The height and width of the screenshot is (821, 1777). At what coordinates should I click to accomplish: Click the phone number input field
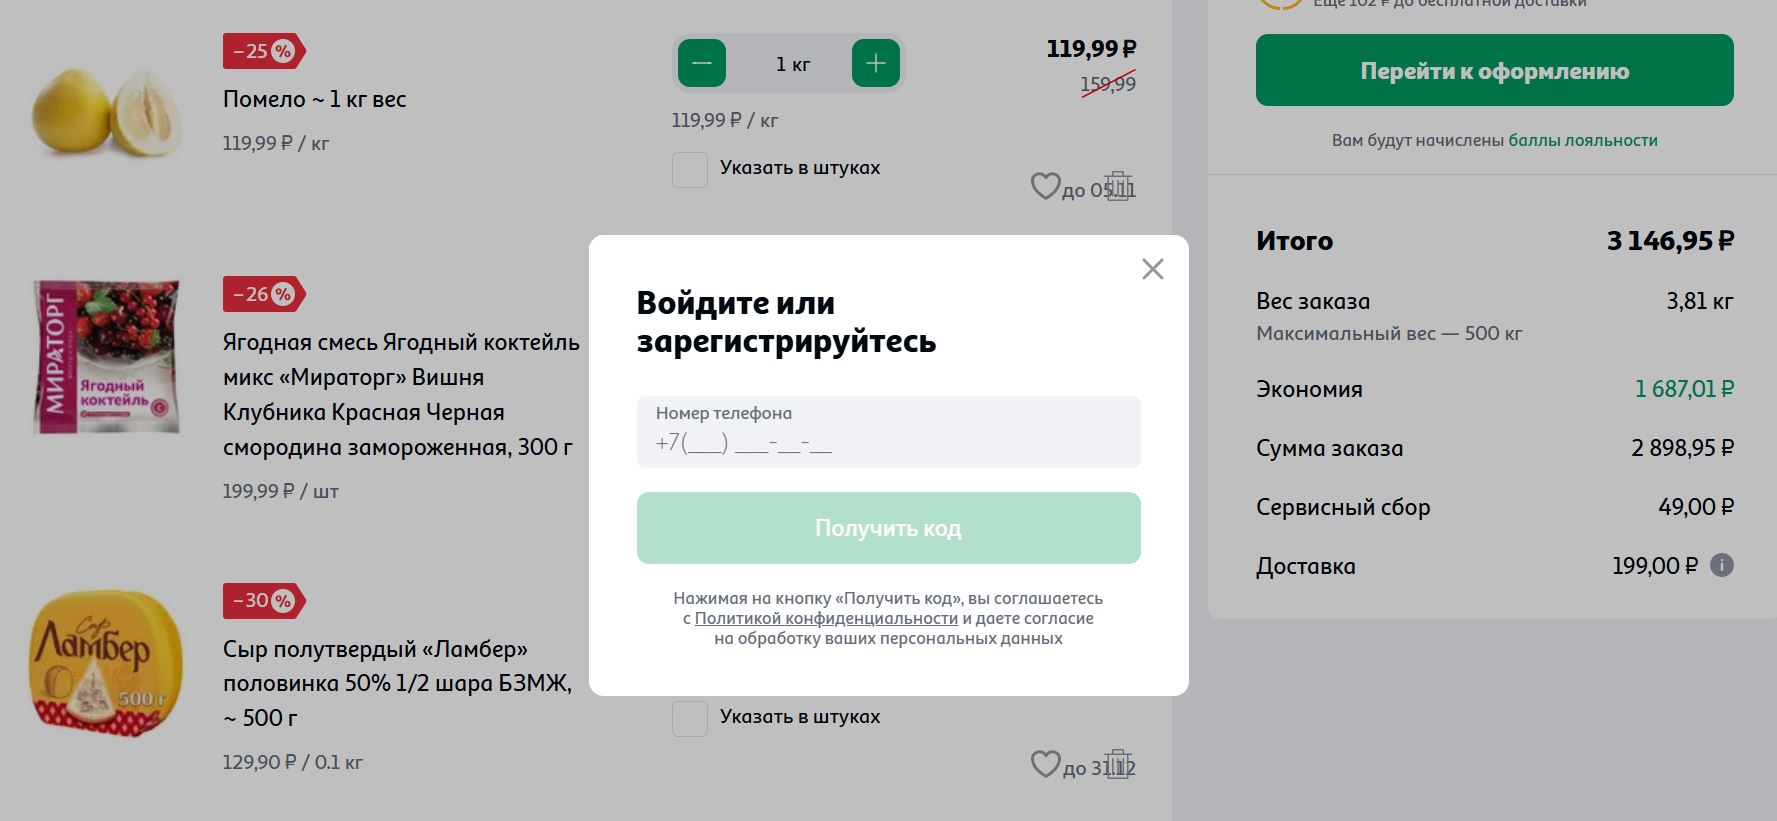click(x=887, y=432)
